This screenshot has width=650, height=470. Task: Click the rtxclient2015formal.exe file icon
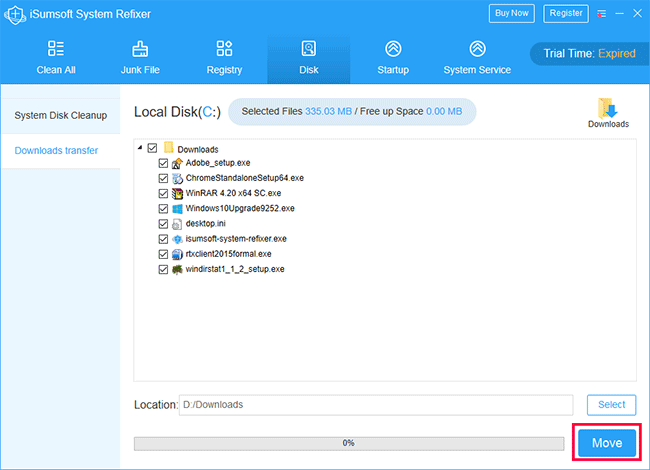(177, 254)
